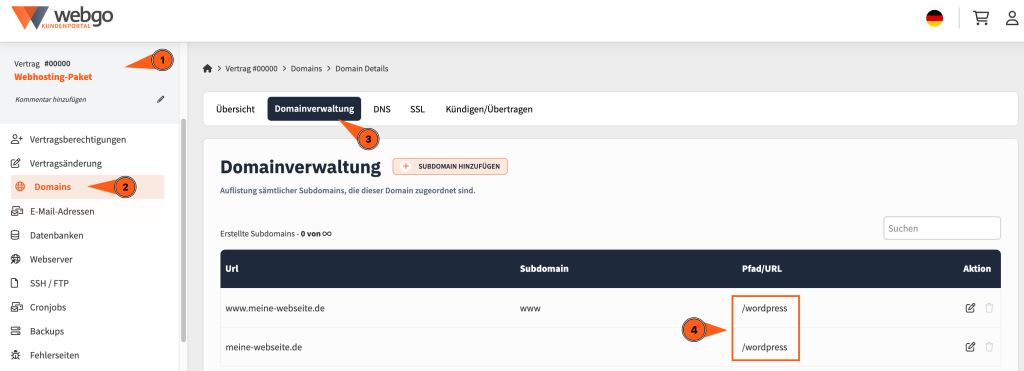Click the plus icon on Subdomain hinzufügen
The height and width of the screenshot is (371, 1024).
pyautogui.click(x=405, y=167)
